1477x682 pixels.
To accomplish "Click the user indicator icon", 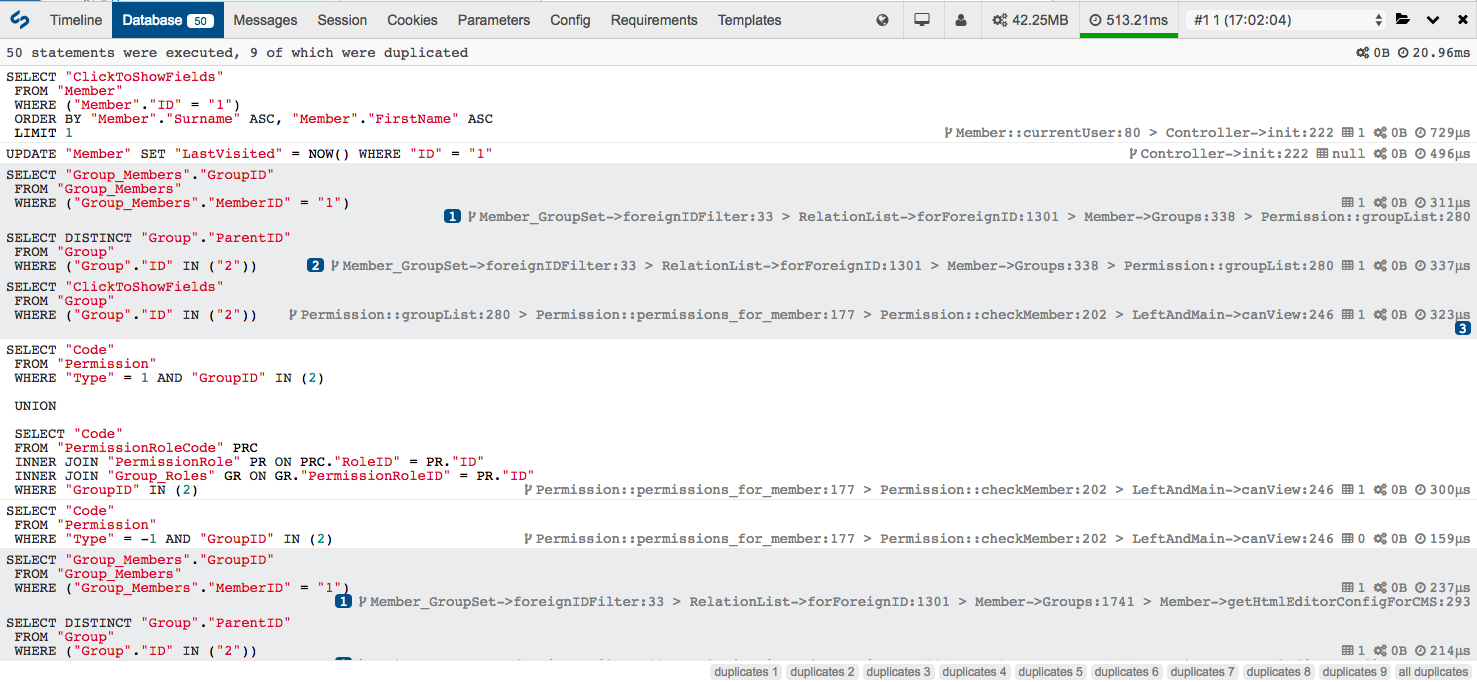I will coord(961,20).
